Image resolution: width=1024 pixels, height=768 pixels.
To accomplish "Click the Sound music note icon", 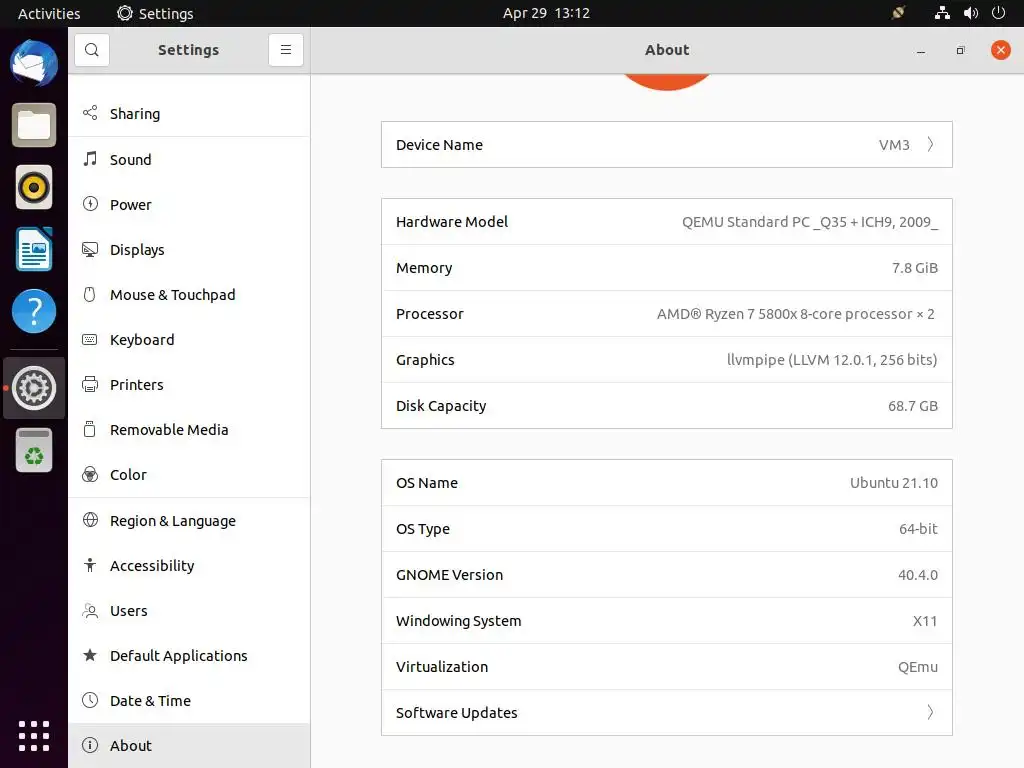I will (90, 159).
